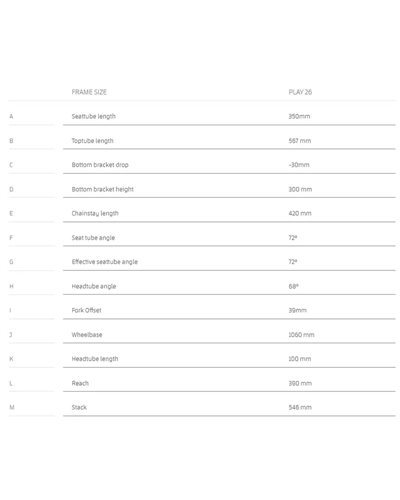Select the Wheelbase row label
Screen dimensions: 400x500
(87, 335)
